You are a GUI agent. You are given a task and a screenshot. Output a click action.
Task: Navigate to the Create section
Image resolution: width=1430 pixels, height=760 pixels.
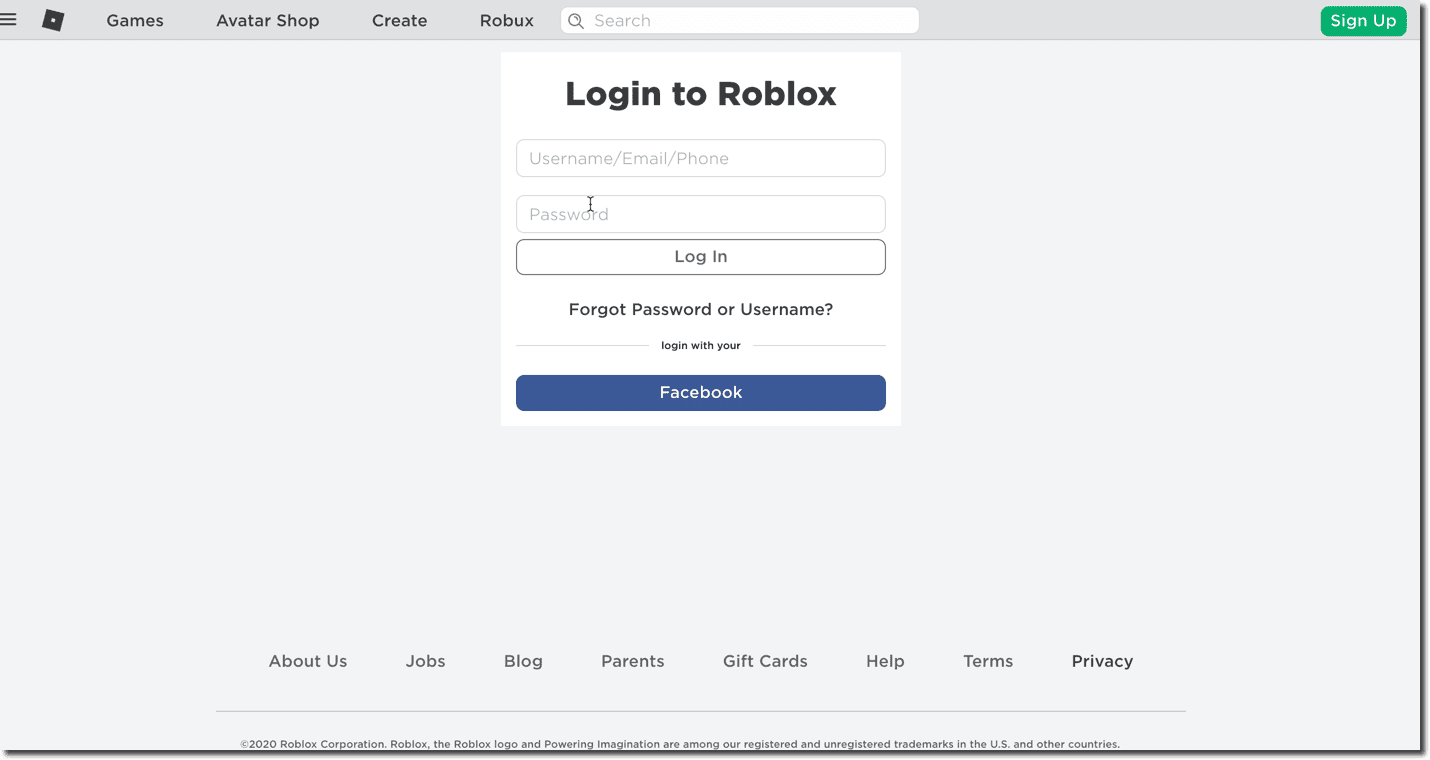point(399,20)
